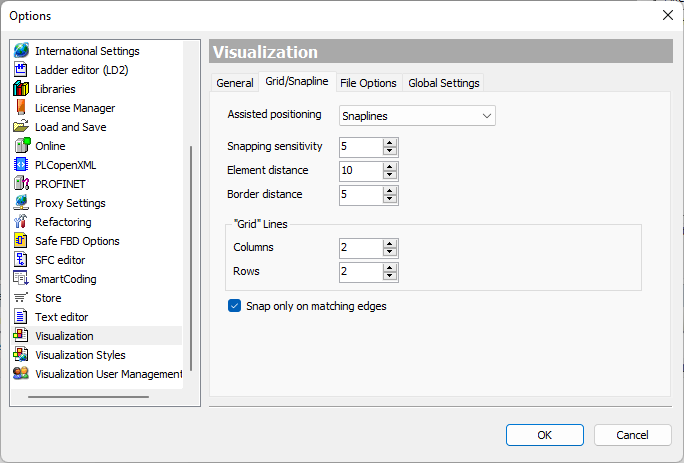Click the SmartCoding icon
This screenshot has width=684, height=463.
pyautogui.click(x=21, y=278)
